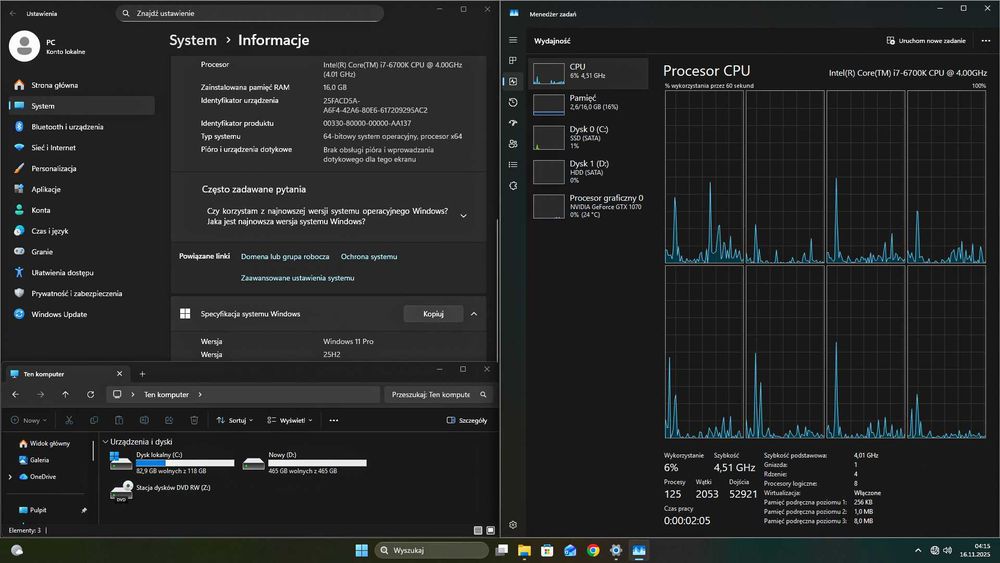1000x563 pixels.
Task: Click the Copy icon in File Explorer toolbar
Action: click(x=94, y=420)
